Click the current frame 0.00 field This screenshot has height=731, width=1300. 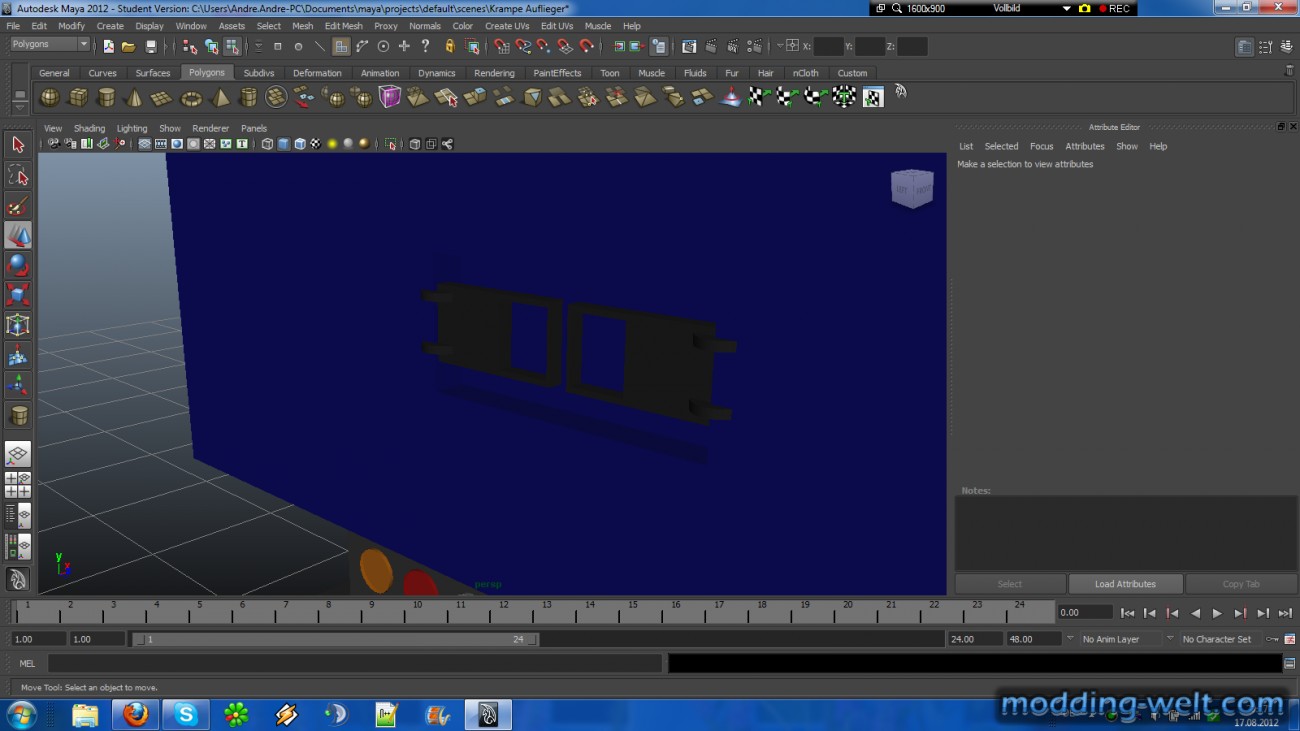(x=1085, y=613)
